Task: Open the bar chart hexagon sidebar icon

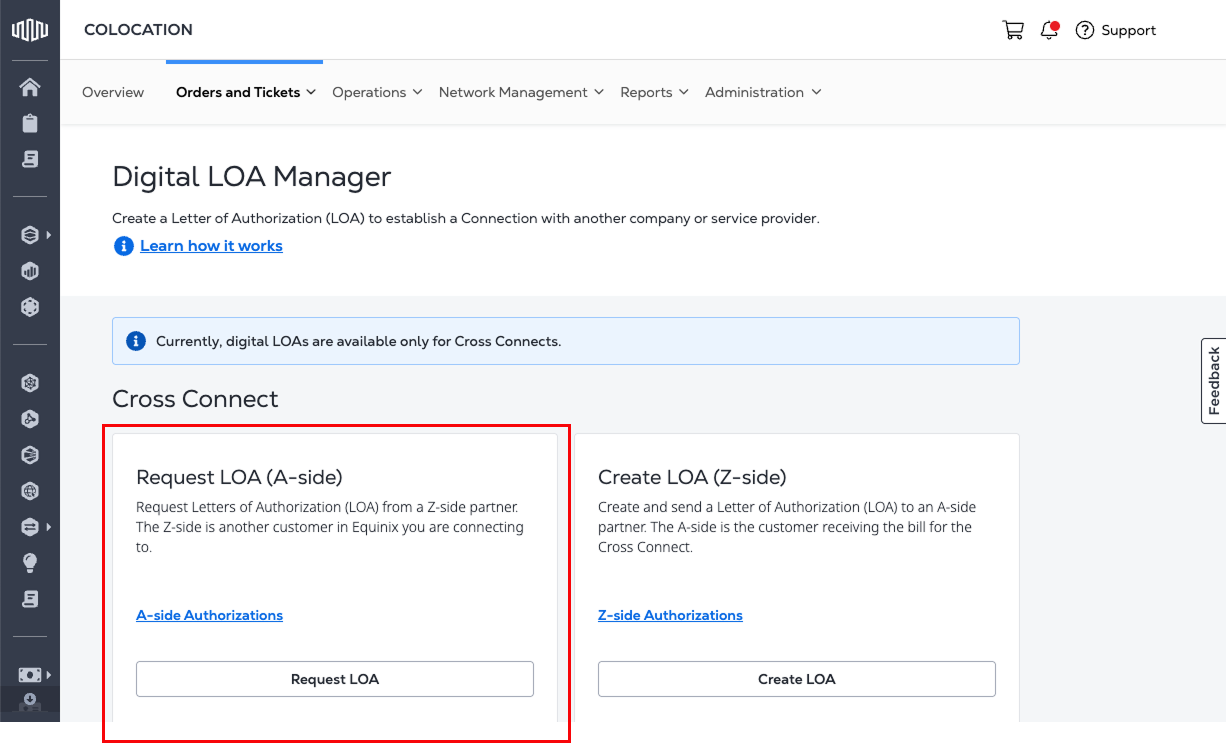Action: (30, 271)
